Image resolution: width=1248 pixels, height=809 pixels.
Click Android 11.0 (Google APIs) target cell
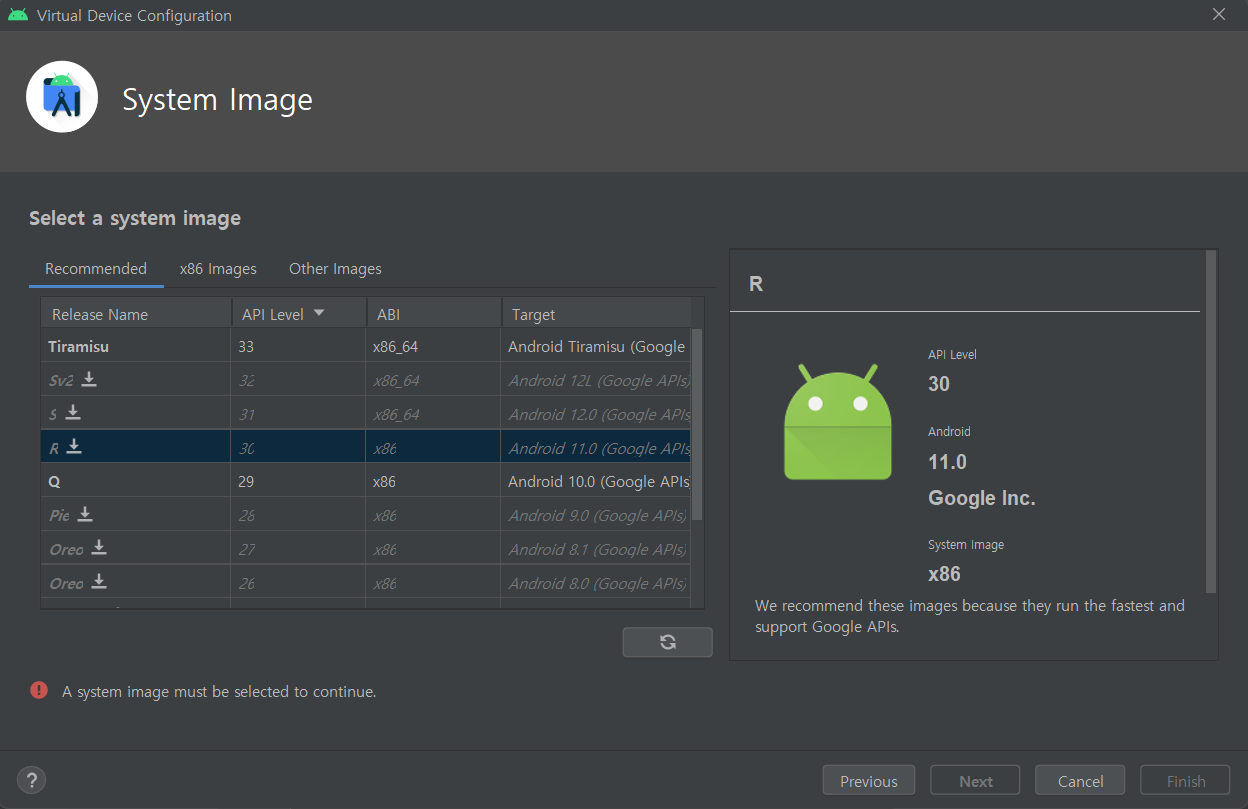coord(596,448)
